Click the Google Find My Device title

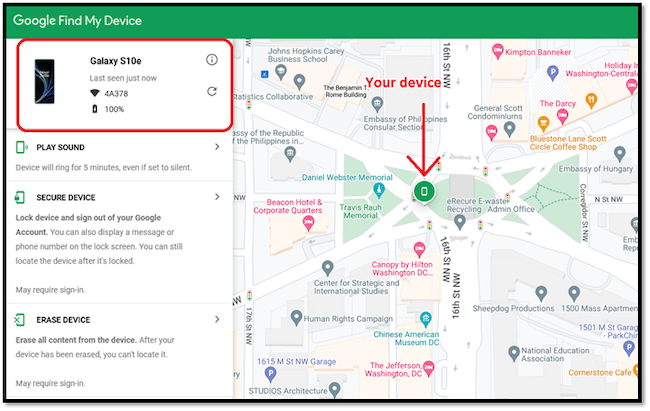pos(78,21)
